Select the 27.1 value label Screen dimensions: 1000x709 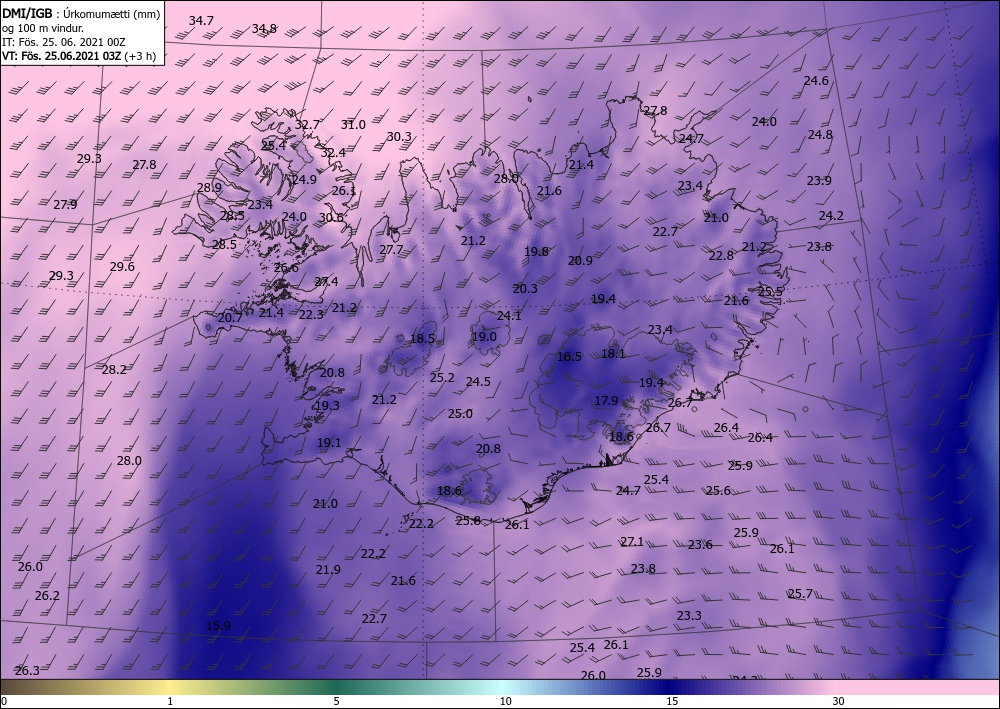(632, 541)
